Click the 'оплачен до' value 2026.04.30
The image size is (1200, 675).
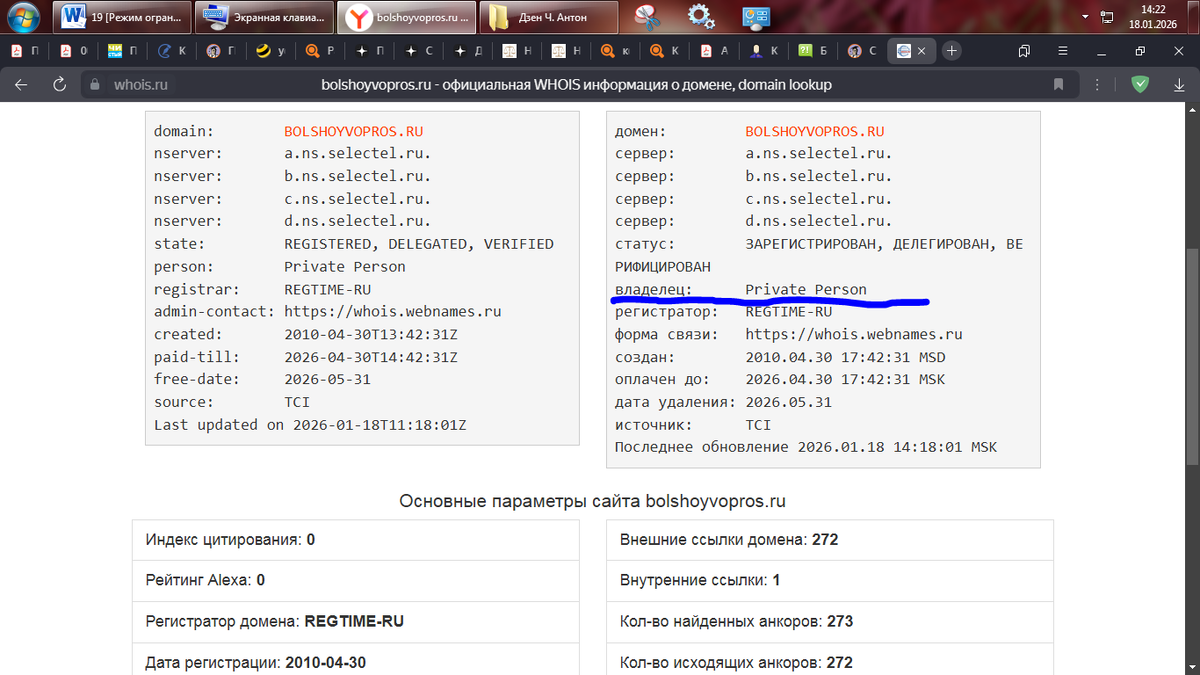(845, 379)
